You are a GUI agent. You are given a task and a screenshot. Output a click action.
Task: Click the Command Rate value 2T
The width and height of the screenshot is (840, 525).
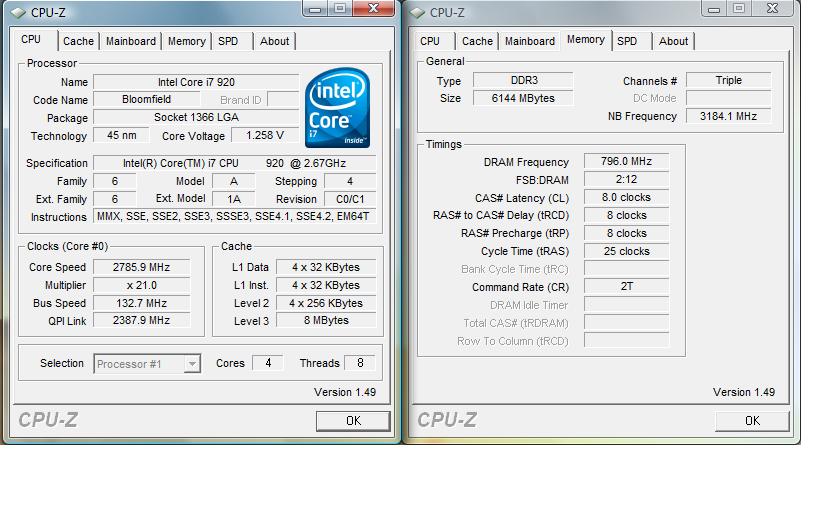[626, 286]
